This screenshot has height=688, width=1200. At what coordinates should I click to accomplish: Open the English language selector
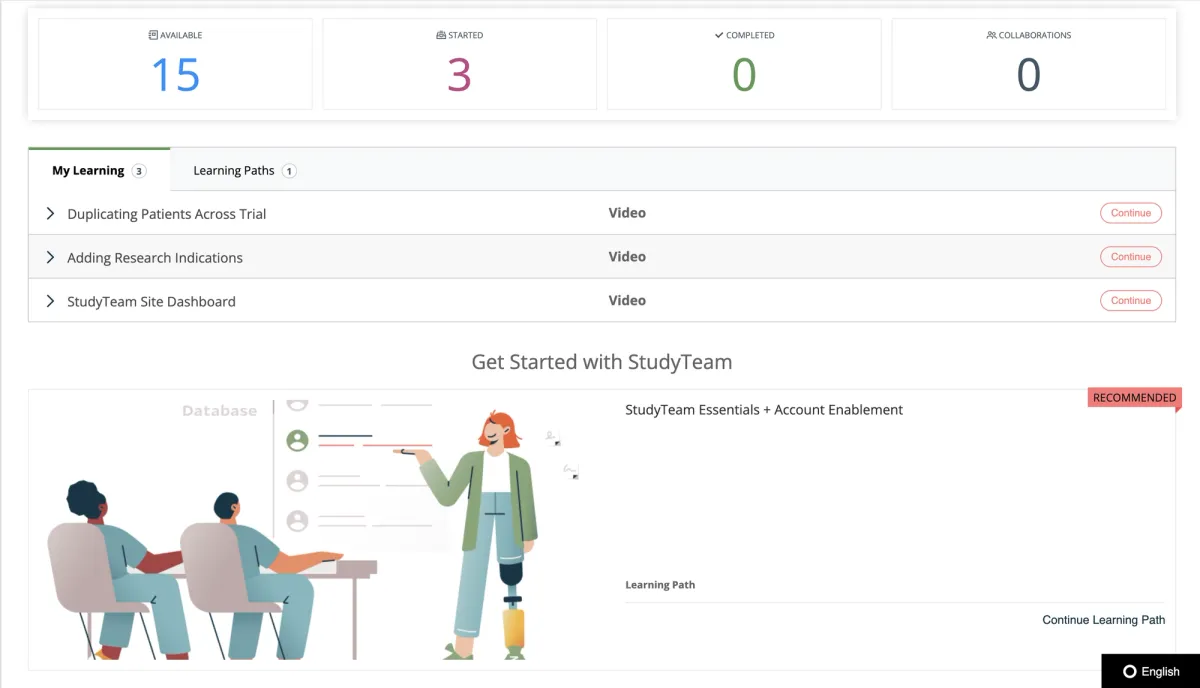click(1150, 672)
